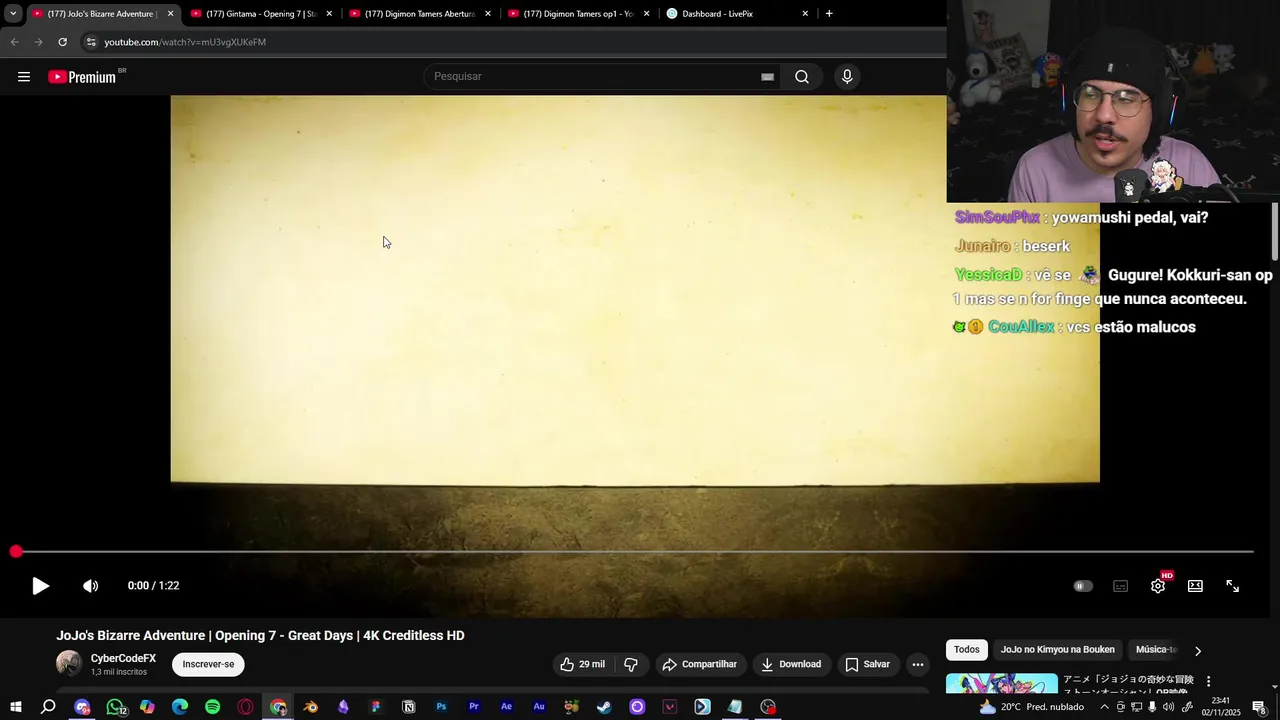Open Obsidian from the taskbar
Image resolution: width=1280 pixels, height=720 pixels.
[x=343, y=707]
